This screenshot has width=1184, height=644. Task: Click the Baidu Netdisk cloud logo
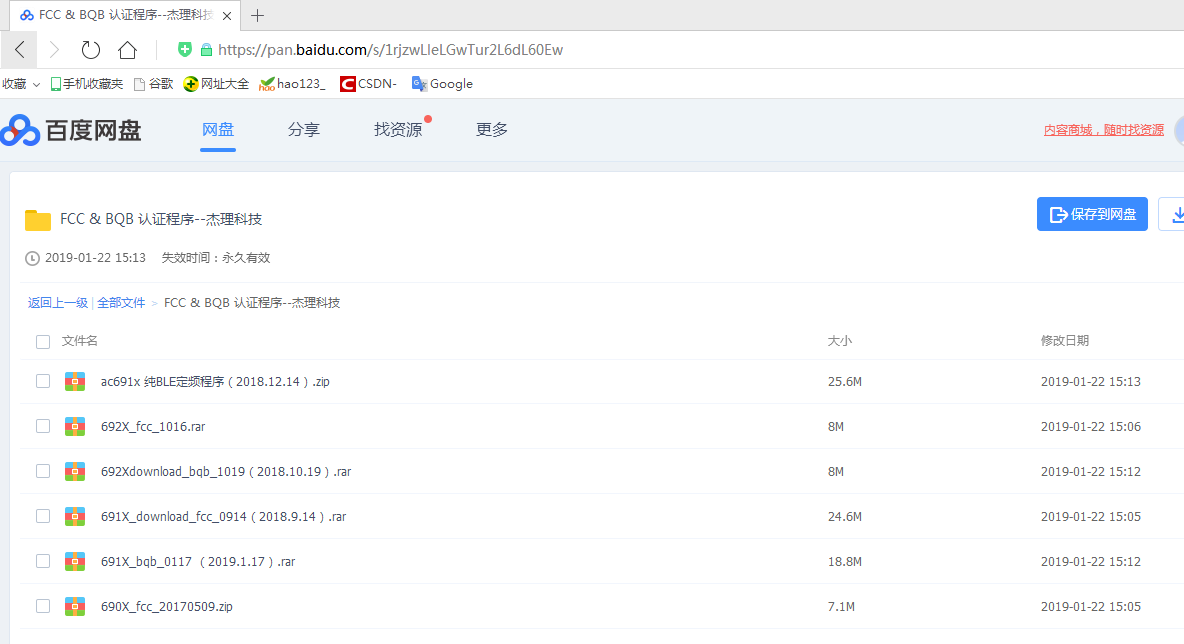click(20, 130)
